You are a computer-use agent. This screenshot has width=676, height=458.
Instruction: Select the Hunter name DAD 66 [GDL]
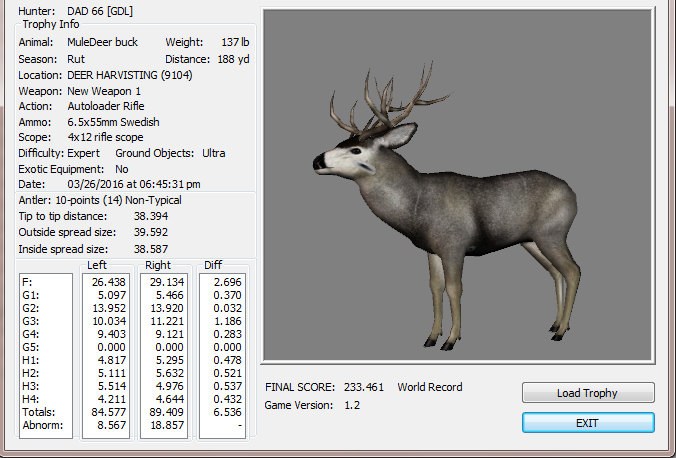point(98,10)
